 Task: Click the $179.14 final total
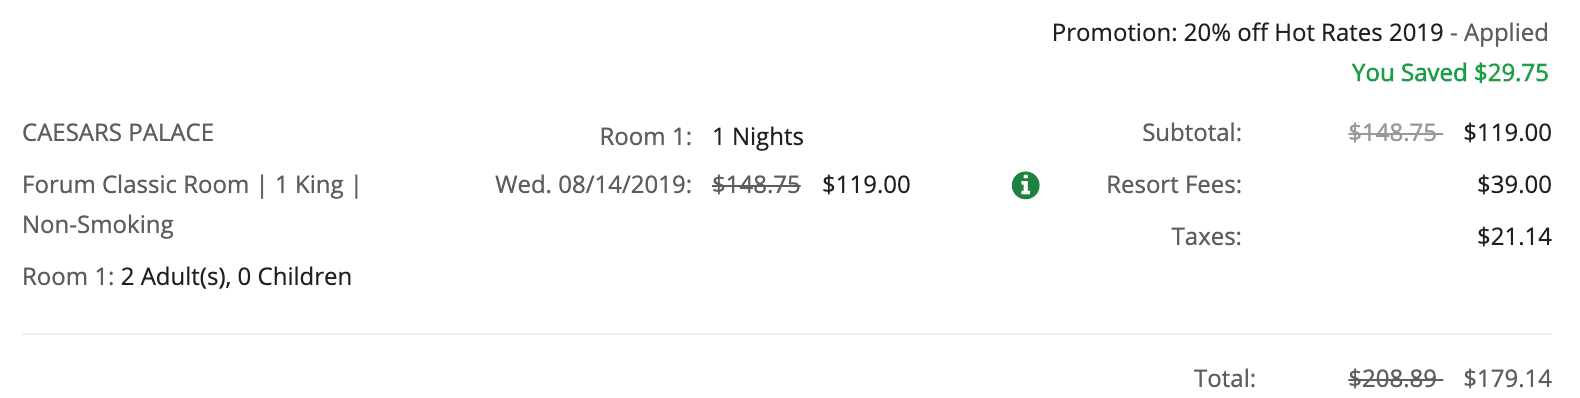[x=1507, y=379]
